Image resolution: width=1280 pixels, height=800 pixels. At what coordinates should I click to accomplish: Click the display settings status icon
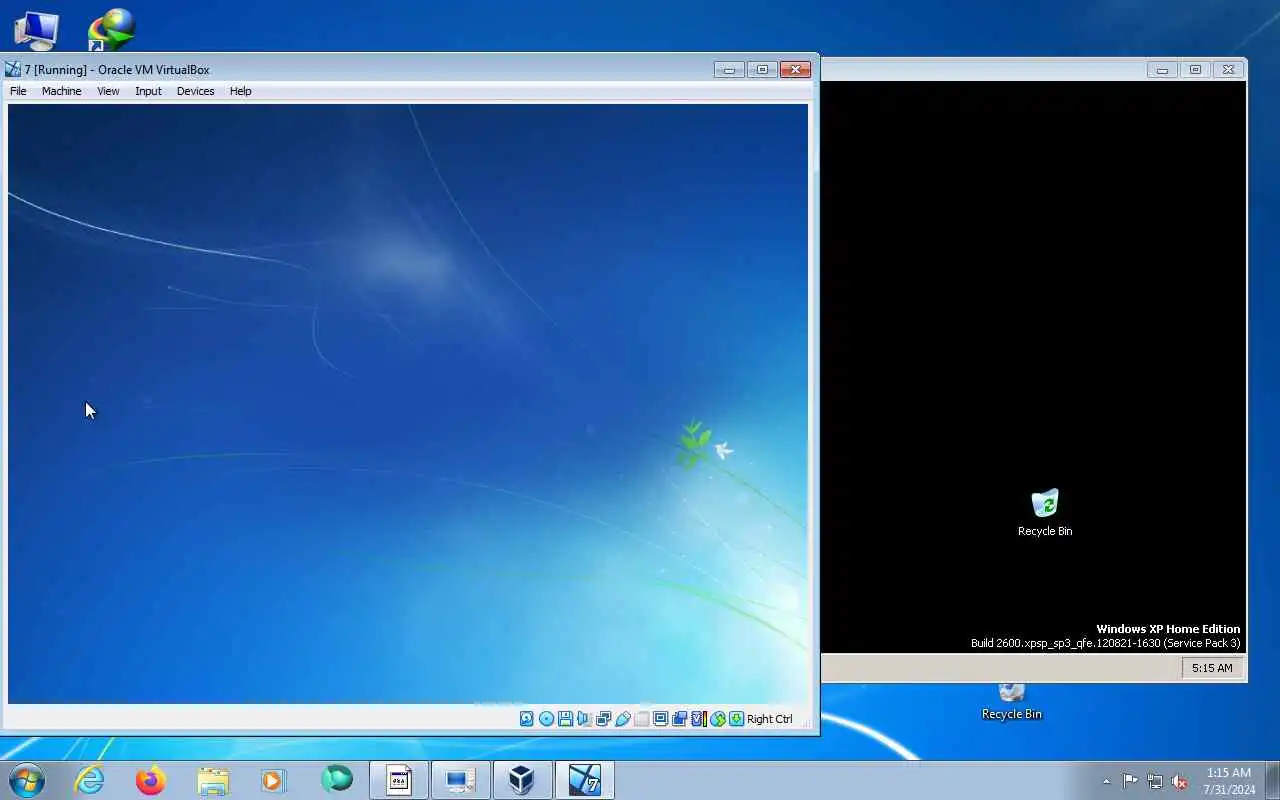point(660,719)
